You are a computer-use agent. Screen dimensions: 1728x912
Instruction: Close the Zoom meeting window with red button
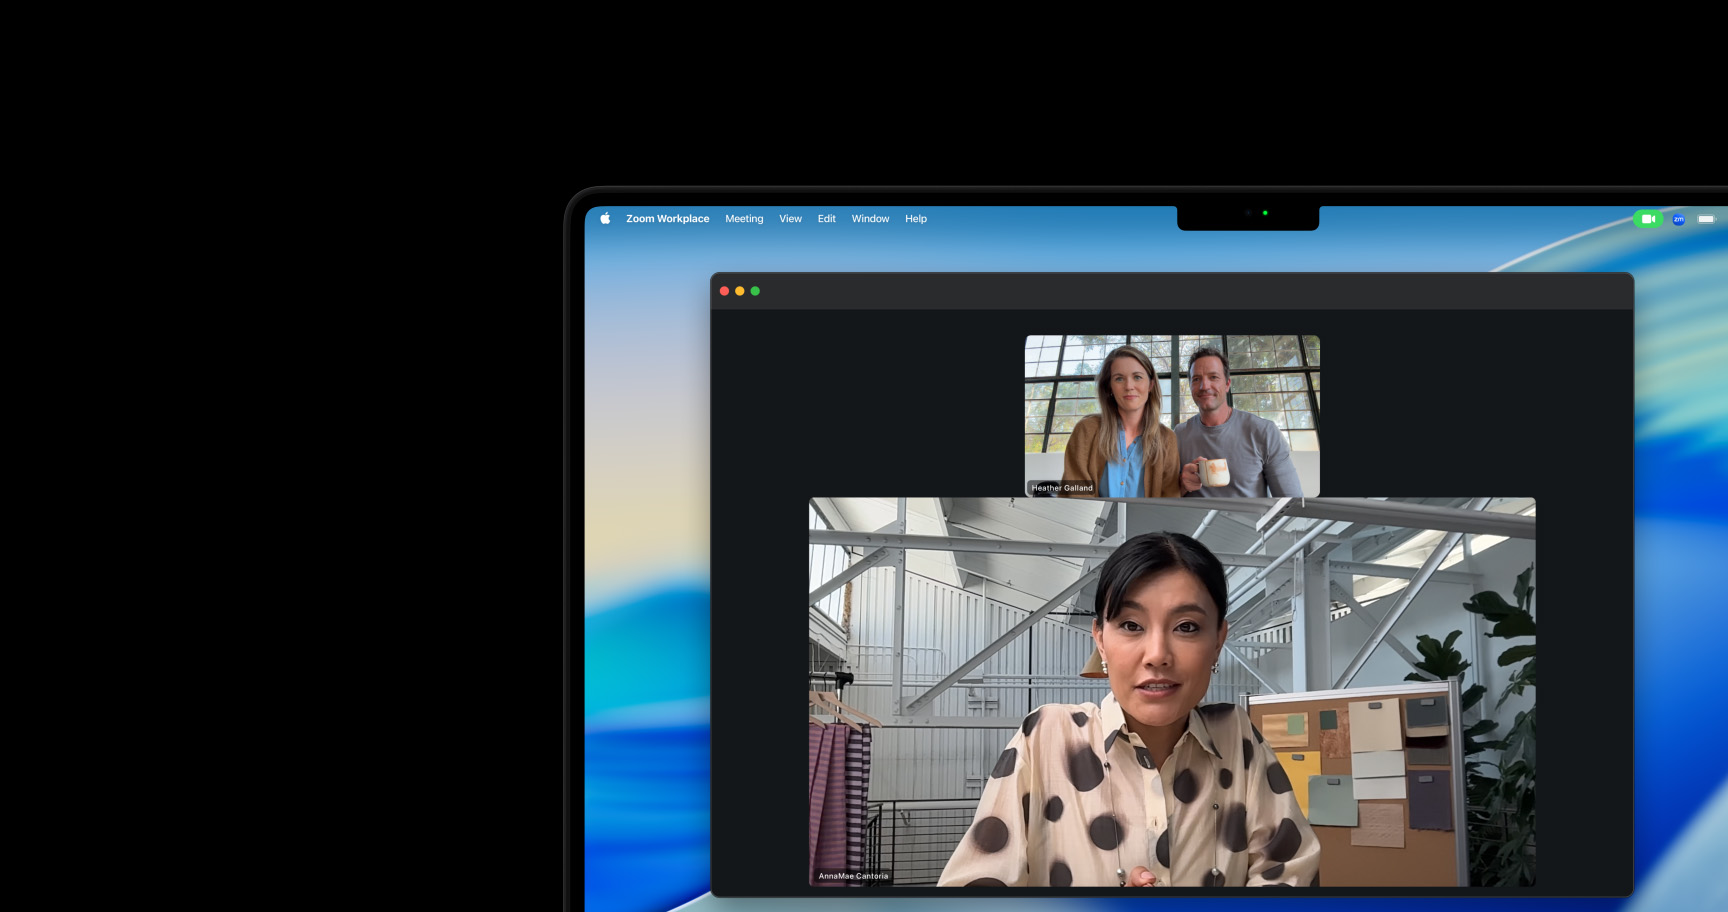pyautogui.click(x=724, y=291)
